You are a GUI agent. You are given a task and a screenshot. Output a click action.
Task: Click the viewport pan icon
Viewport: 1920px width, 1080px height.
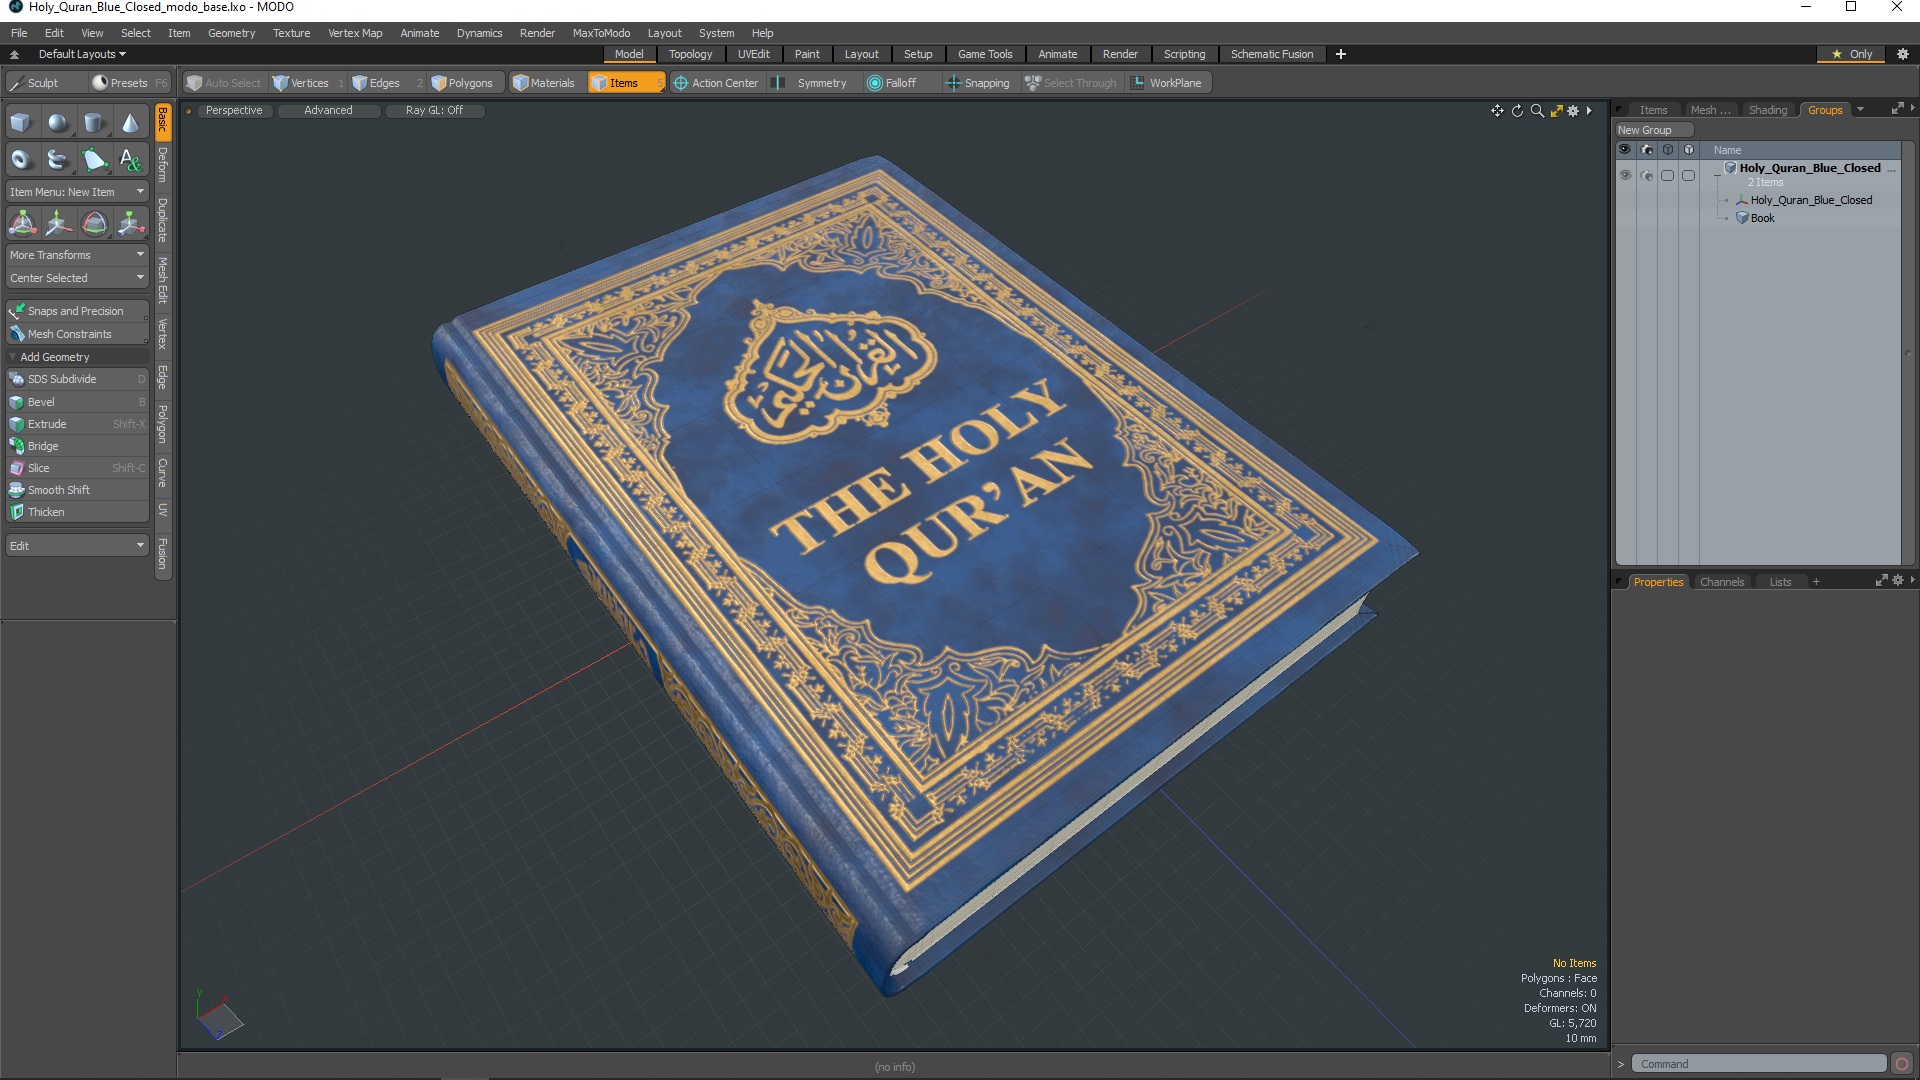coord(1497,111)
